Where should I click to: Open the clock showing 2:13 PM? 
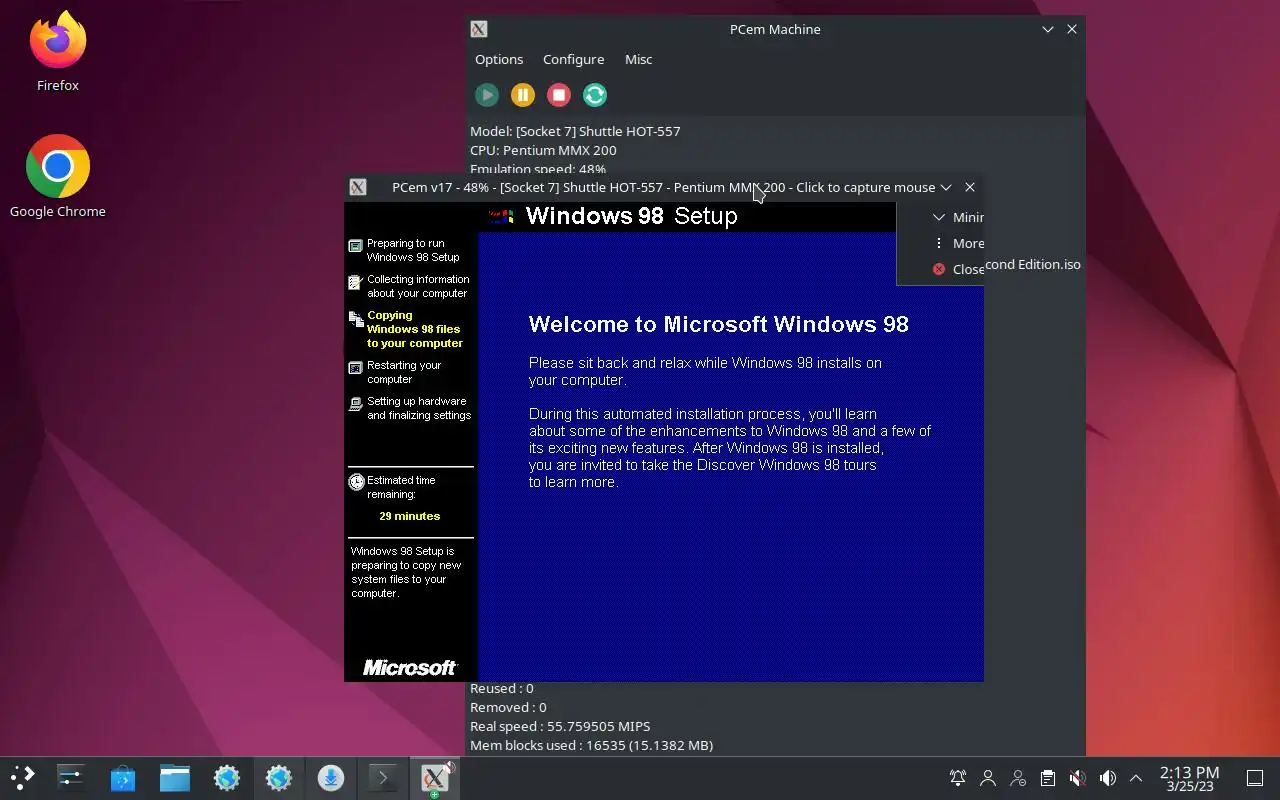coord(1189,778)
